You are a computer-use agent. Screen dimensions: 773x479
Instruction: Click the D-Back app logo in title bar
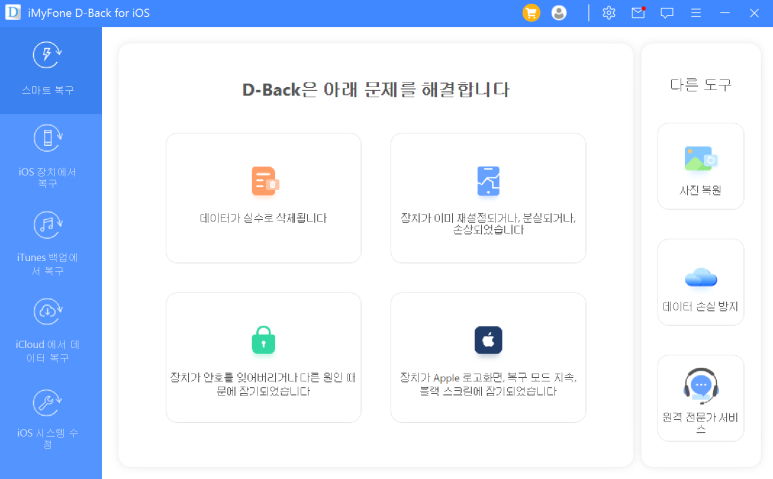(13, 12)
